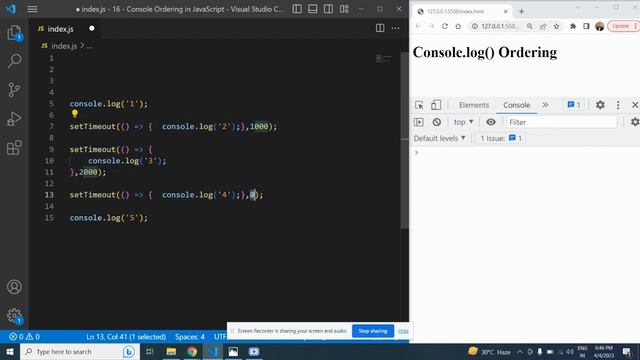The height and width of the screenshot is (360, 640).
Task: Click the DevTools issues counter badge
Action: [x=574, y=105]
